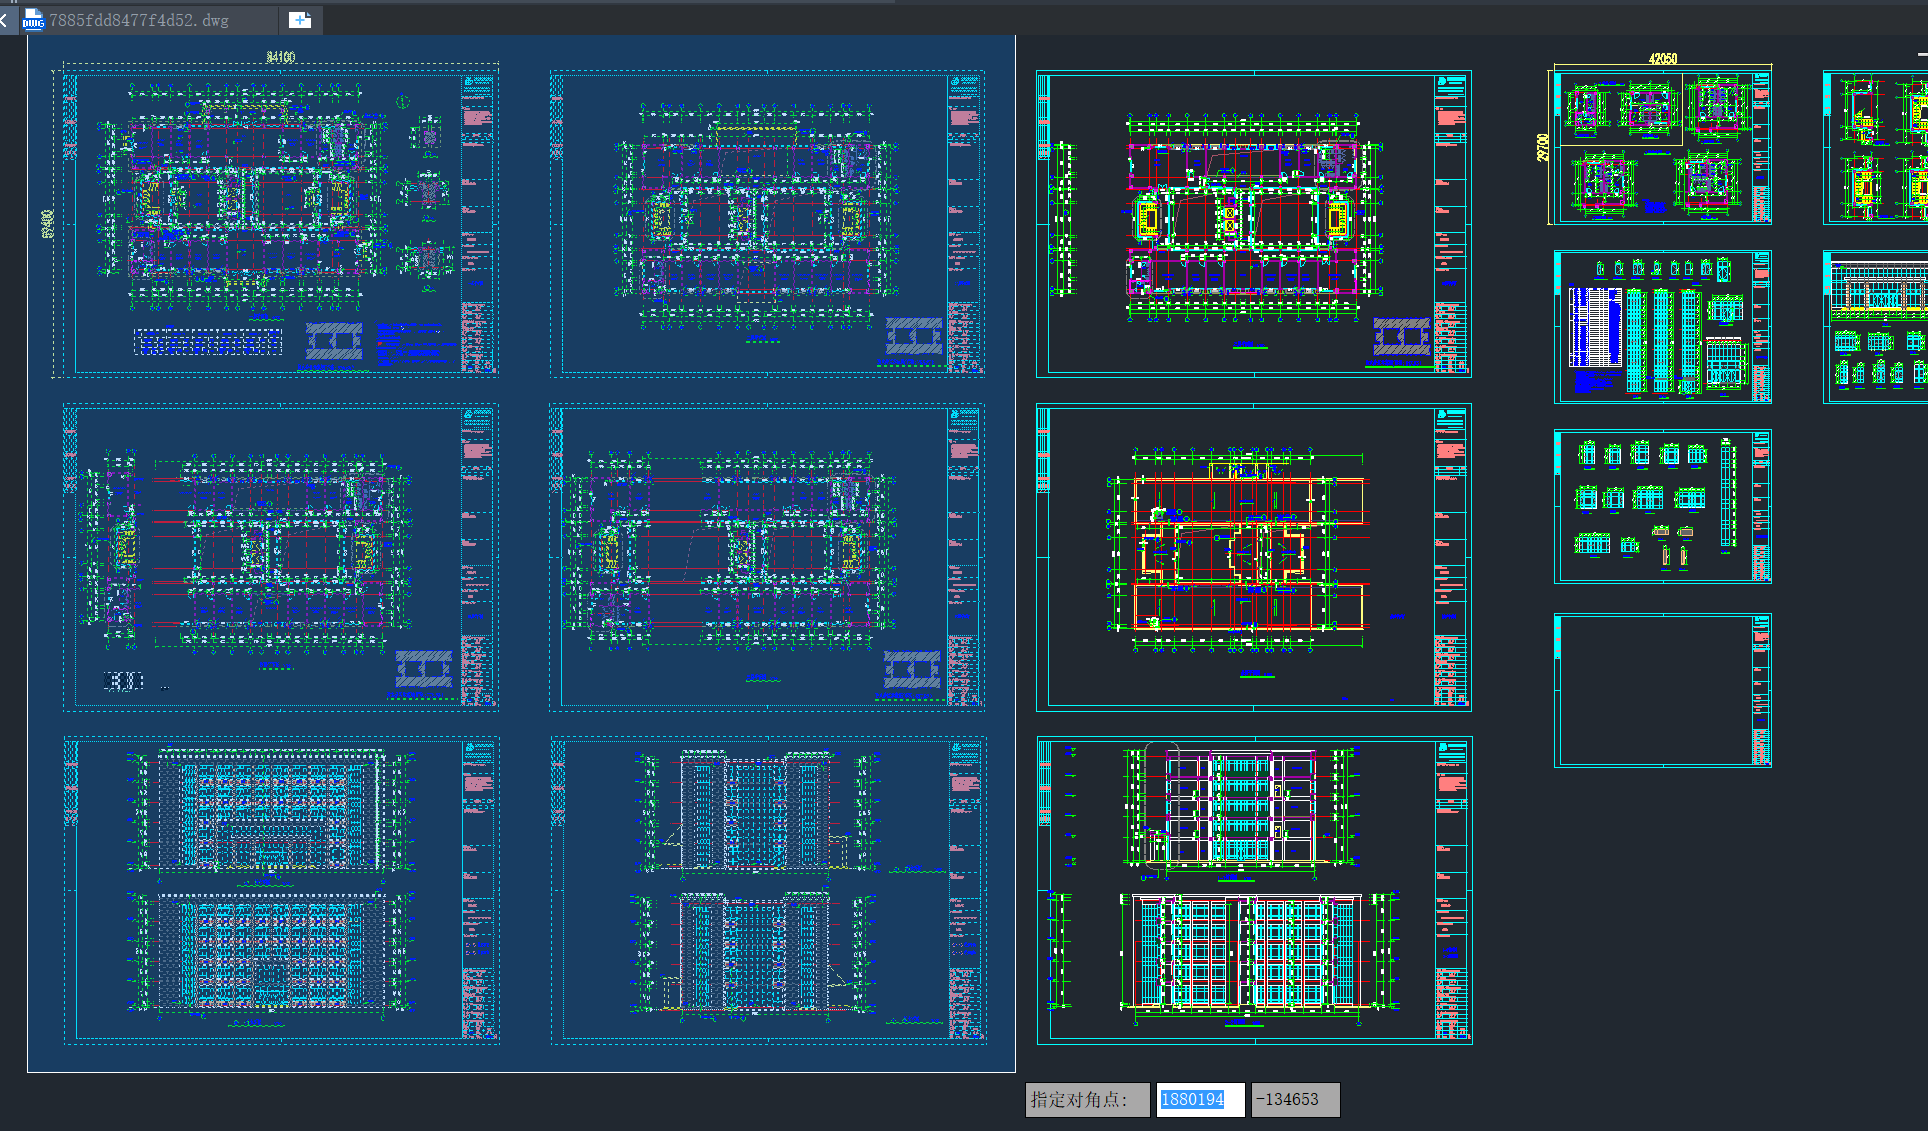This screenshot has width=1928, height=1131.
Task: Select the floor plan sheet with yellow walls
Action: 1253,558
